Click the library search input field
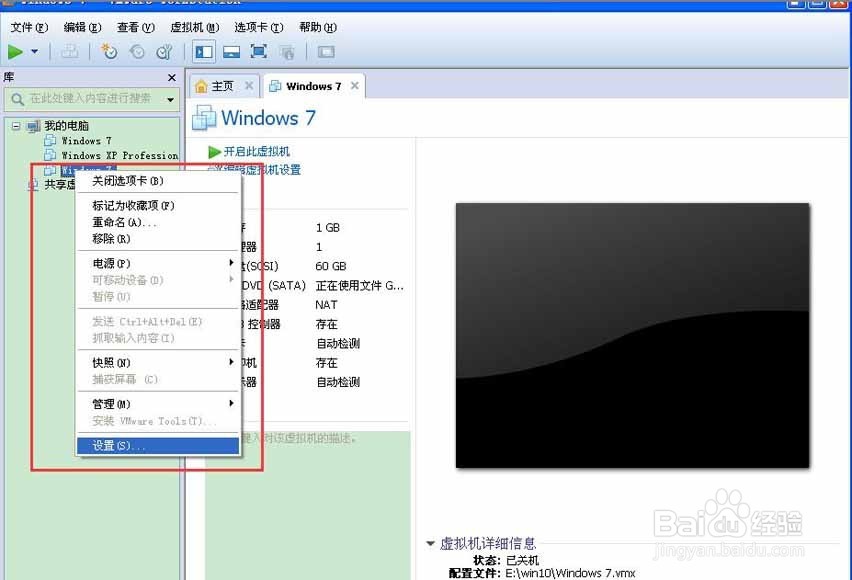 coord(90,99)
